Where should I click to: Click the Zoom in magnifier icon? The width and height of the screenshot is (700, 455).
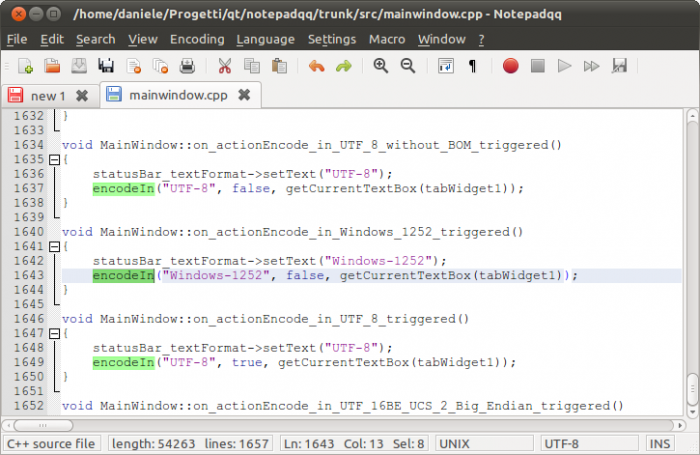click(x=380, y=66)
